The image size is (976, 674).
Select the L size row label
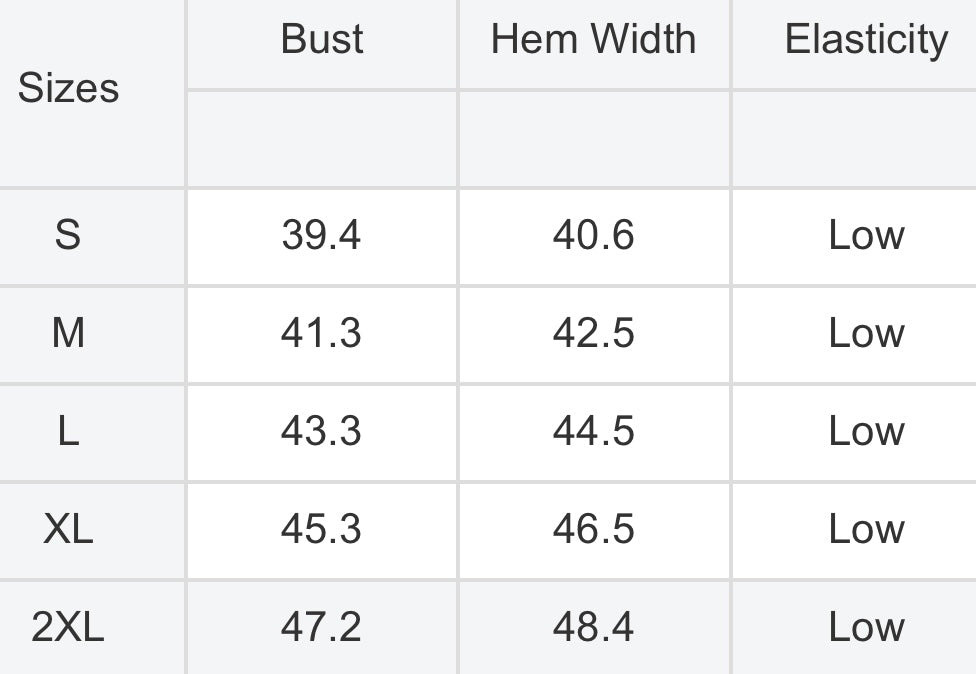[x=68, y=431]
